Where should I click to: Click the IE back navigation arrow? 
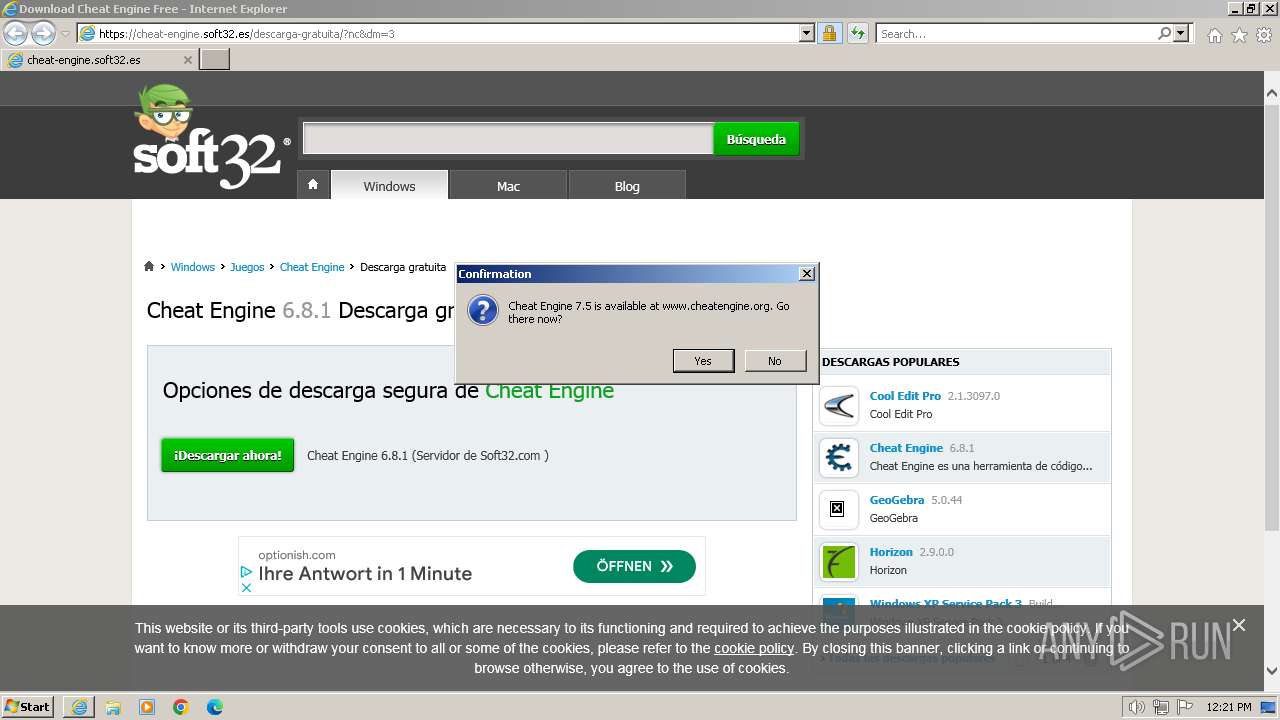click(15, 33)
